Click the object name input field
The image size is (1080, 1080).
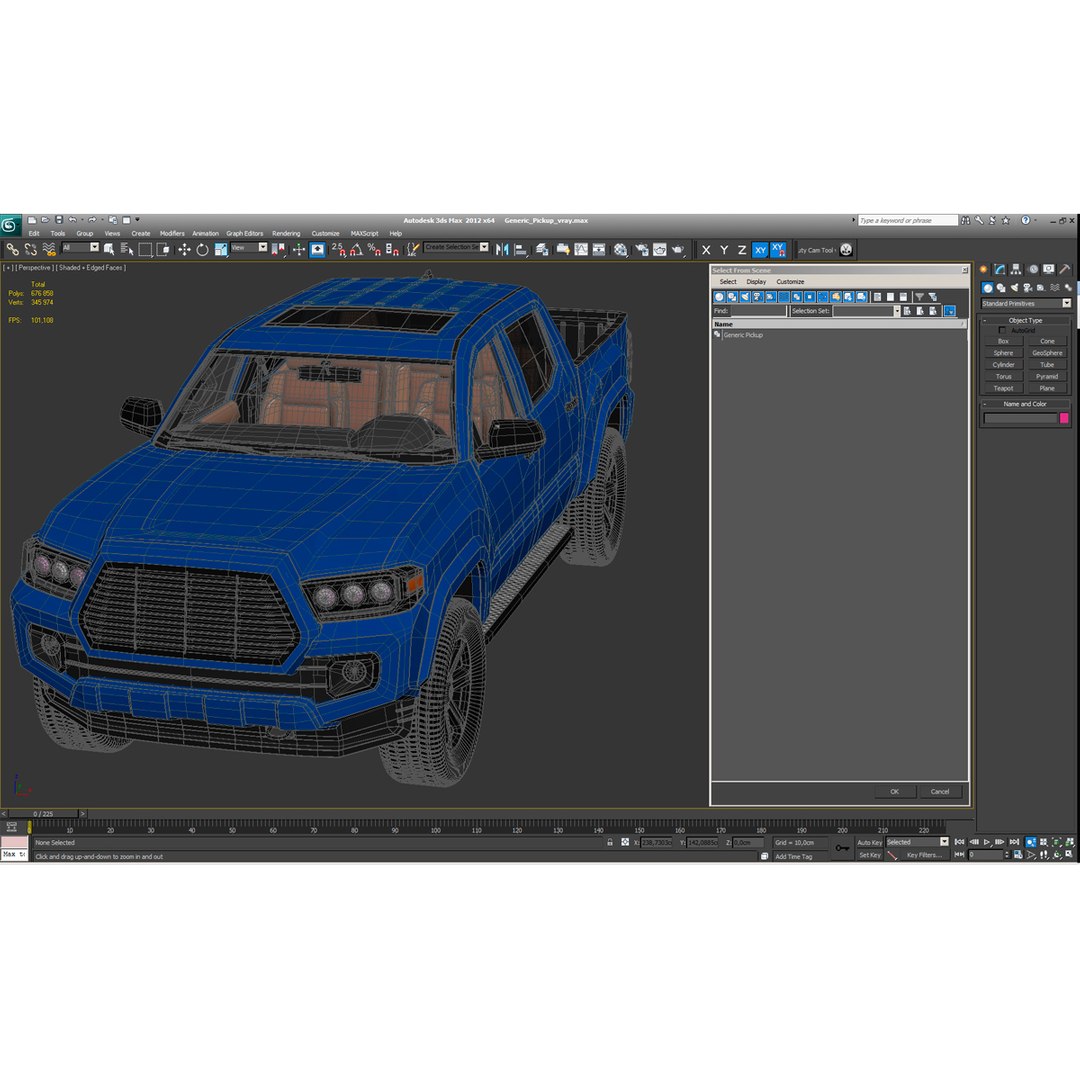[x=1020, y=418]
